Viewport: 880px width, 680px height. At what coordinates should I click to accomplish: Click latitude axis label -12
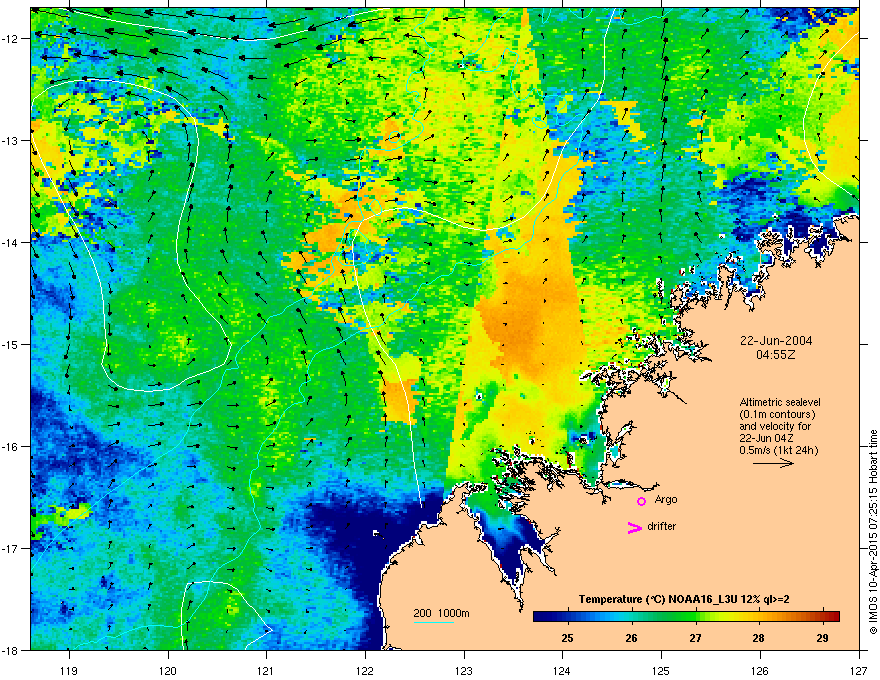(x=11, y=39)
